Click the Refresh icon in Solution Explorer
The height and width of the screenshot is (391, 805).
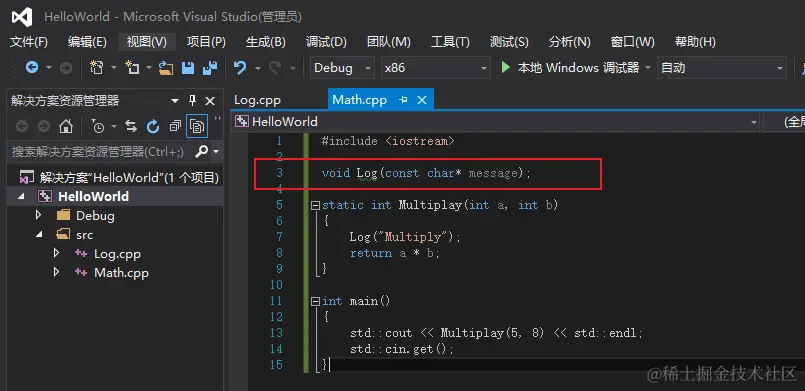click(153, 126)
